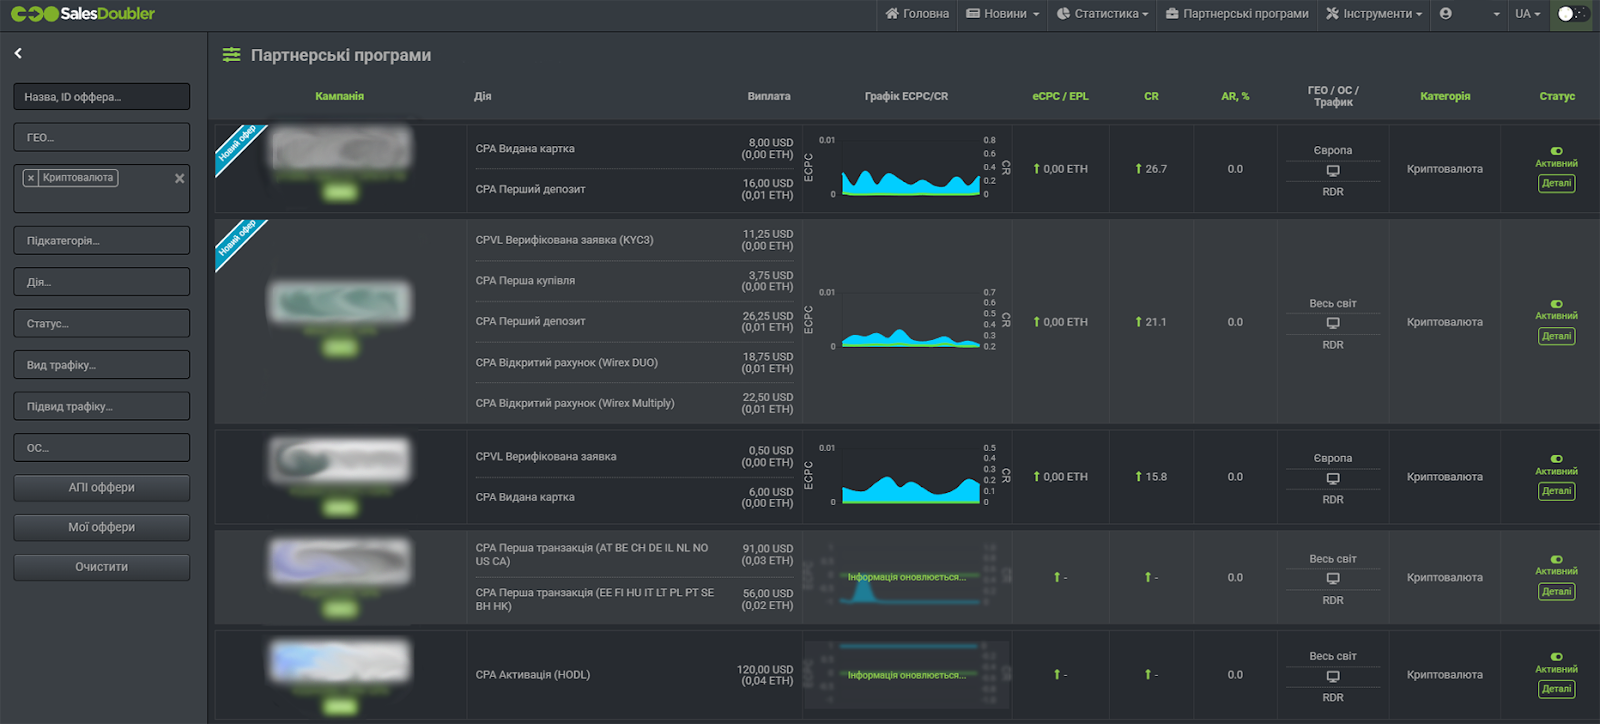Click the eCPC up arrow in first row

click(x=1036, y=169)
